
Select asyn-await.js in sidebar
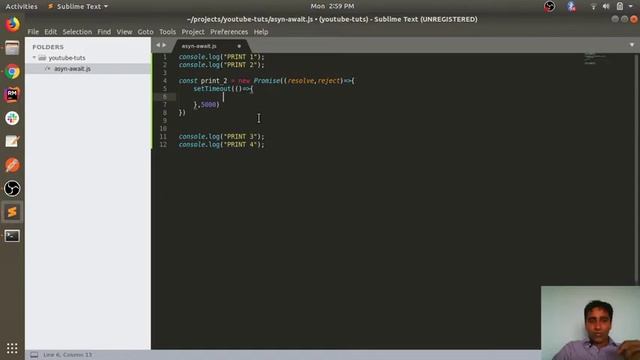point(72,69)
